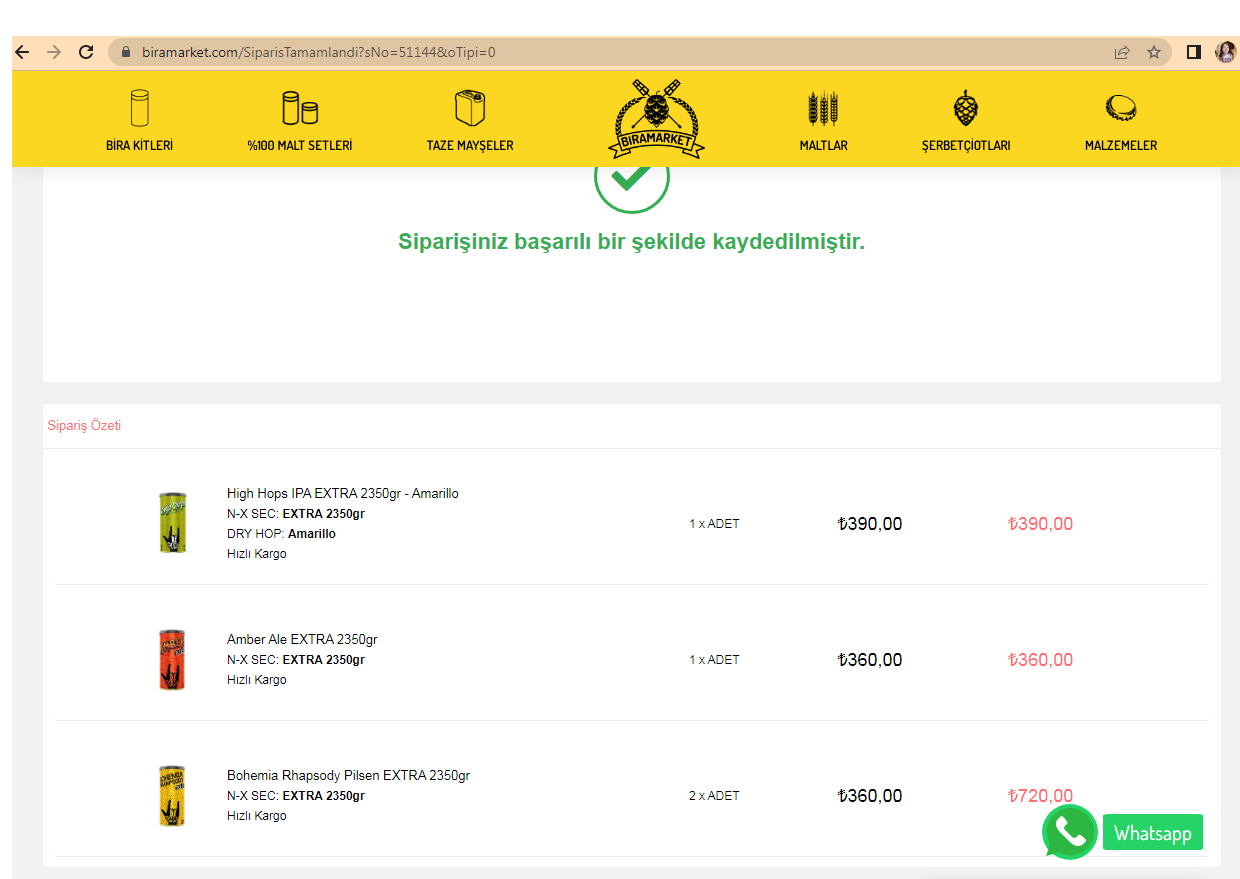Bookmark this page with the star icon
Viewport: 1240px width, 879px height.
coord(1154,52)
